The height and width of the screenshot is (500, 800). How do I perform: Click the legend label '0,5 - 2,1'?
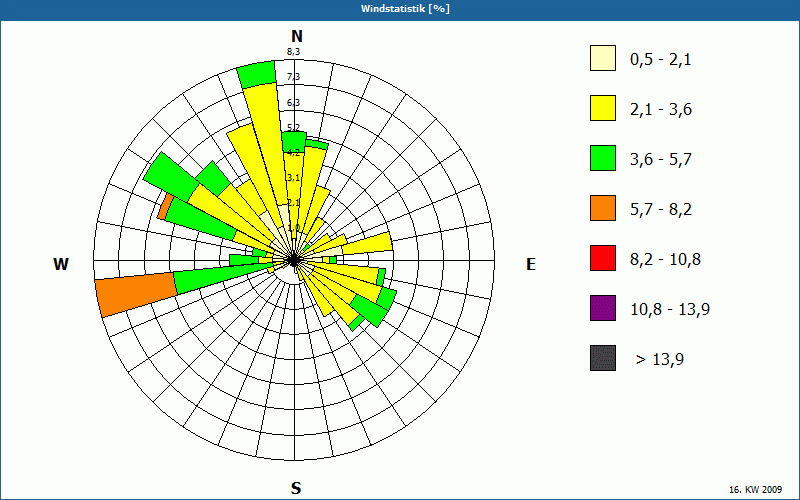pos(661,60)
